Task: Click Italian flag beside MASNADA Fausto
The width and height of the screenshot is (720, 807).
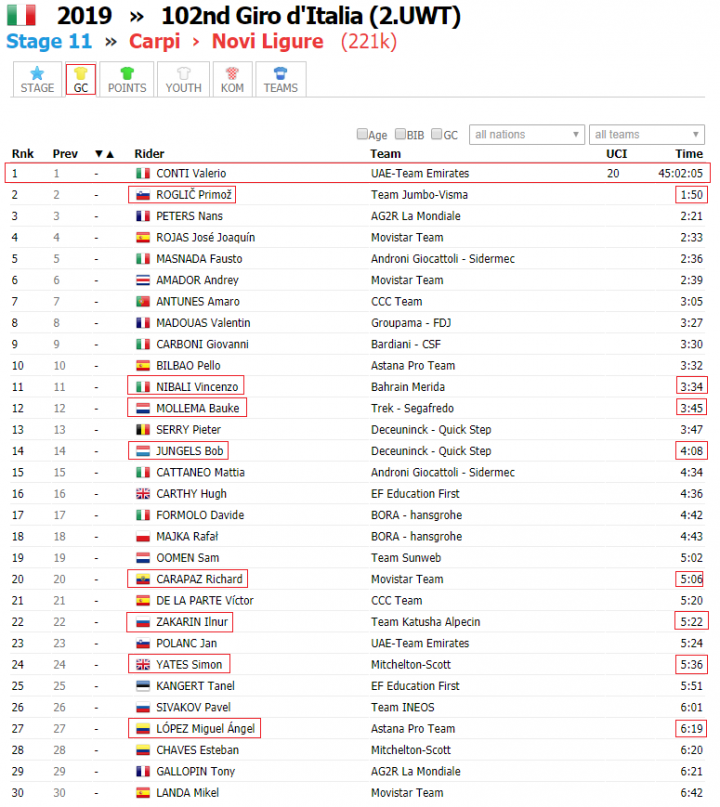Action: pyautogui.click(x=143, y=259)
